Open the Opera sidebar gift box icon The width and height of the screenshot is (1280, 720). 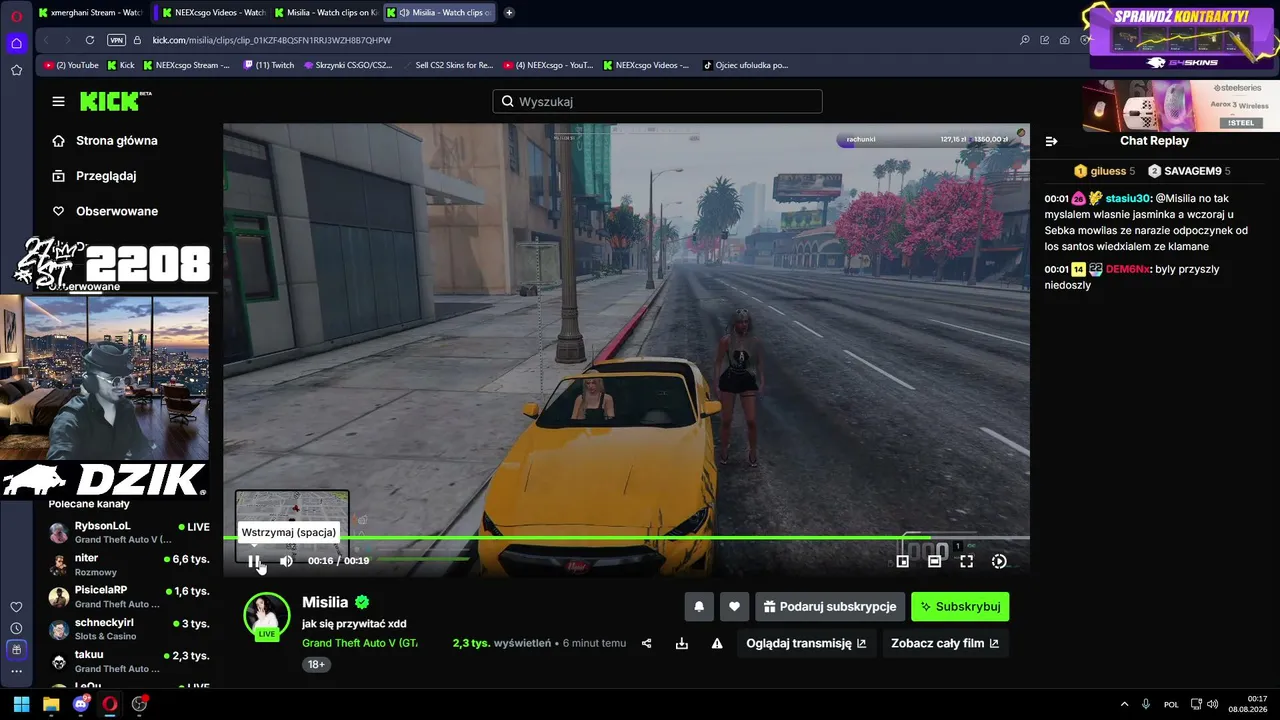(x=16, y=649)
